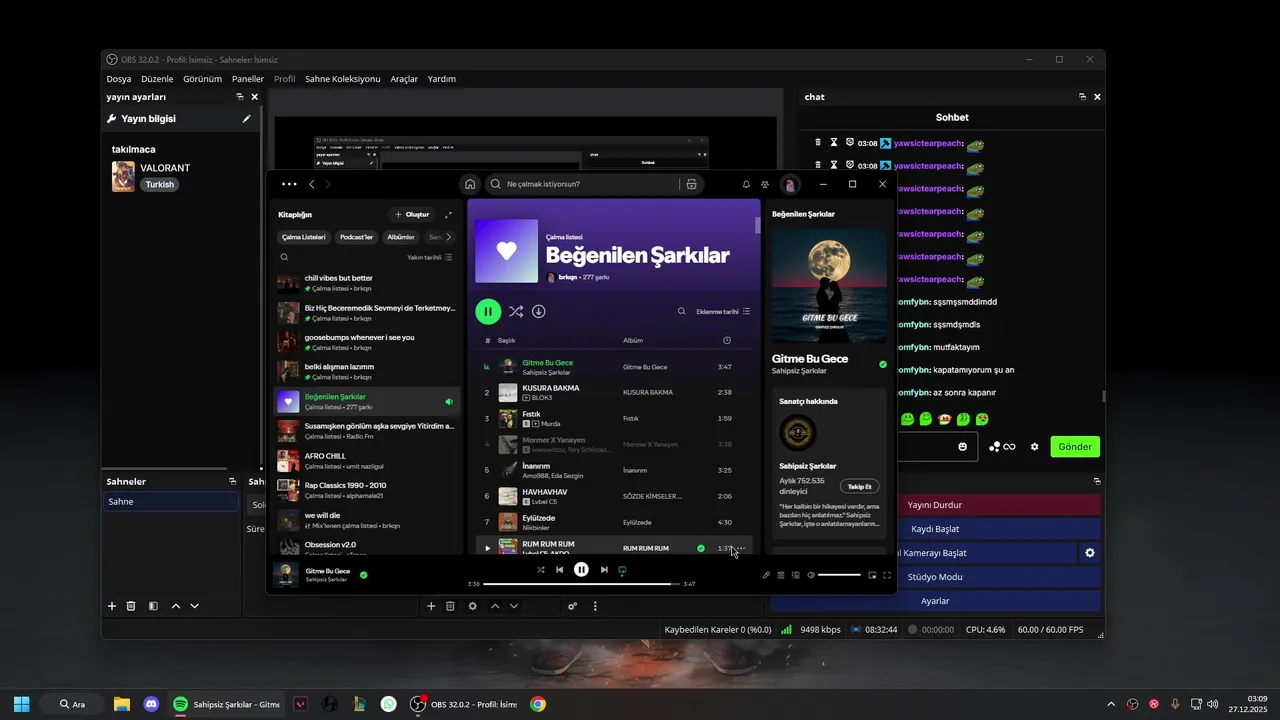Skip to next track in player bar
The width and height of the screenshot is (1280, 720).
[604, 569]
